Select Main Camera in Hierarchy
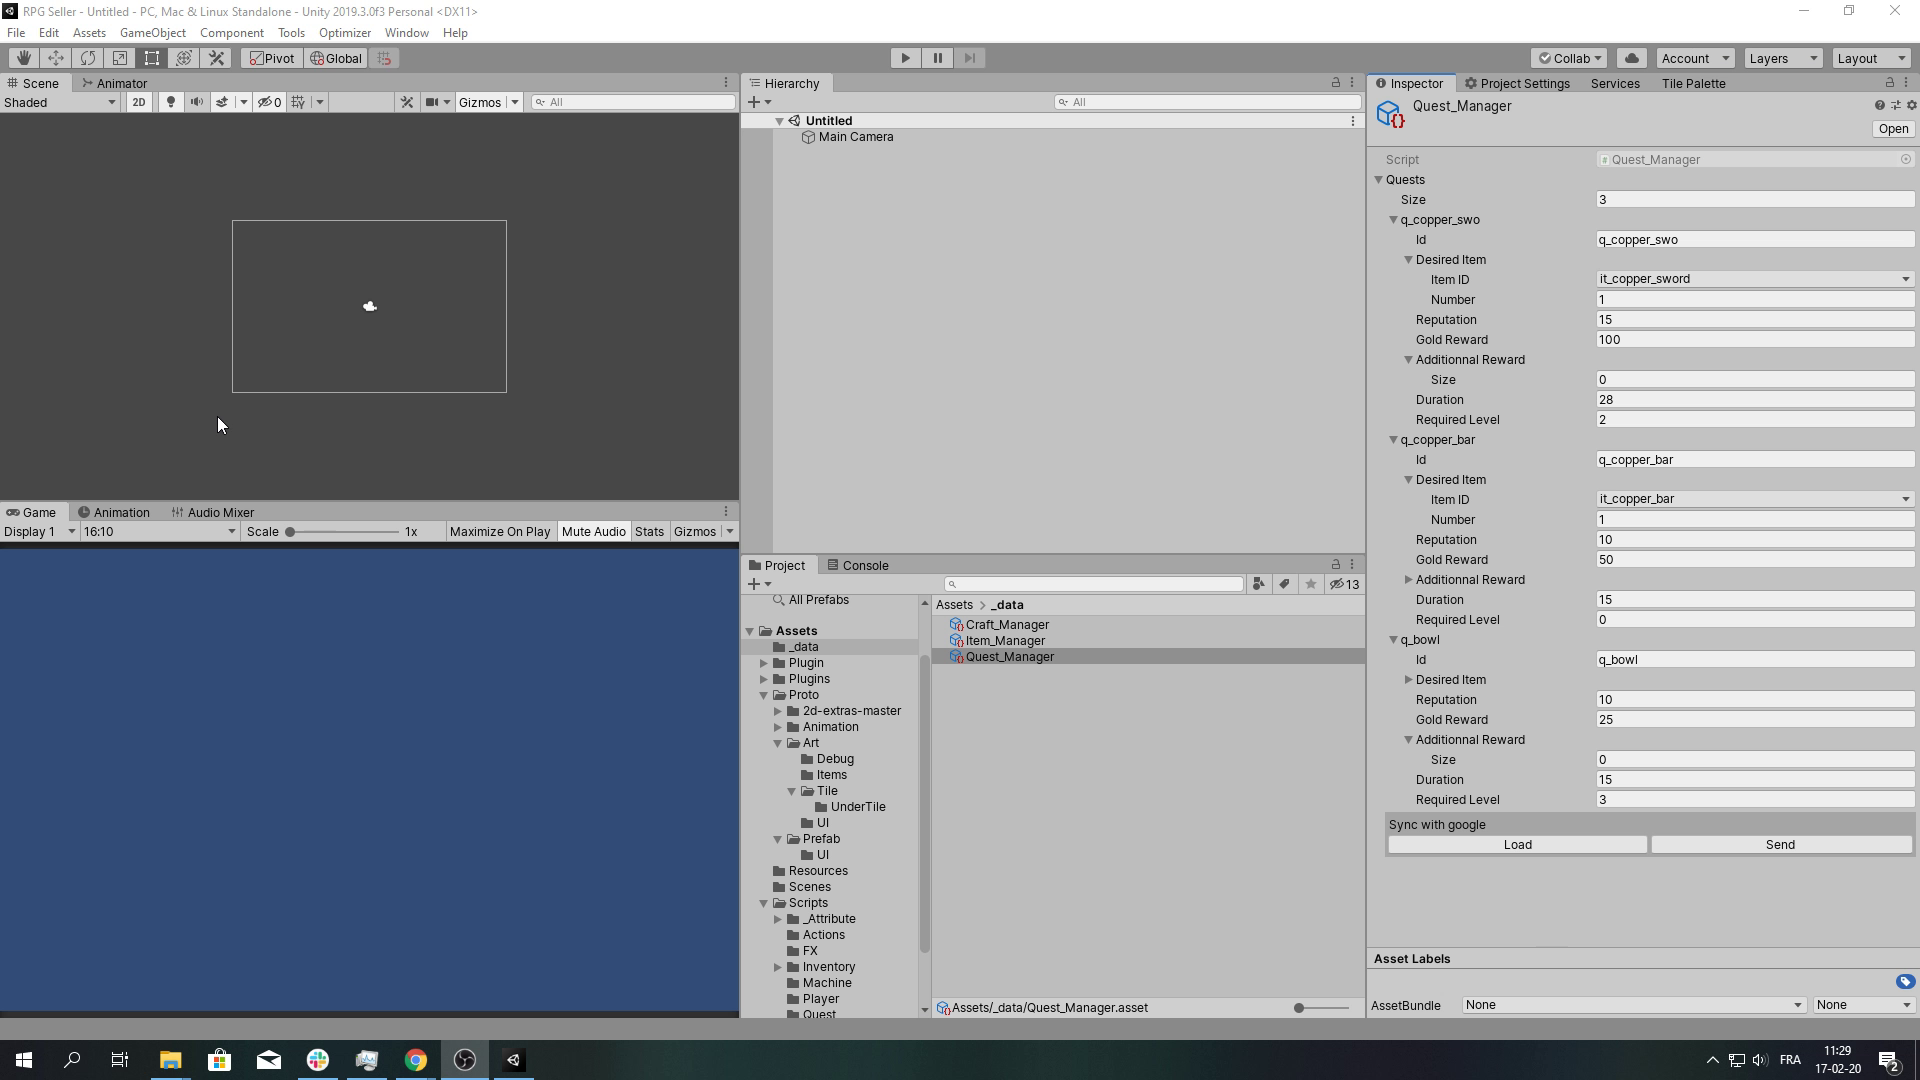Image resolution: width=1920 pixels, height=1080 pixels. [x=855, y=137]
